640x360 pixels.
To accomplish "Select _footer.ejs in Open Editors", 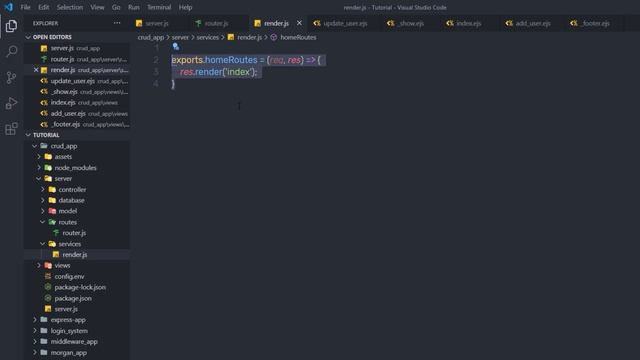I will tap(78, 124).
